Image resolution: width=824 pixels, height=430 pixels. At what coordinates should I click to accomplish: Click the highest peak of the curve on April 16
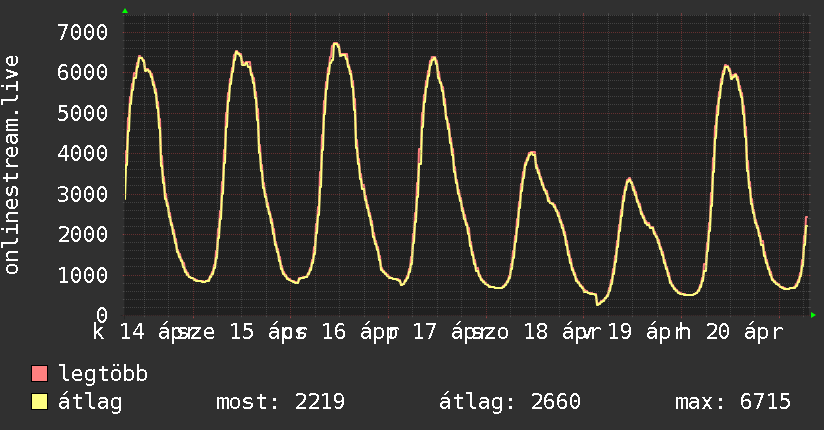pyautogui.click(x=336, y=43)
